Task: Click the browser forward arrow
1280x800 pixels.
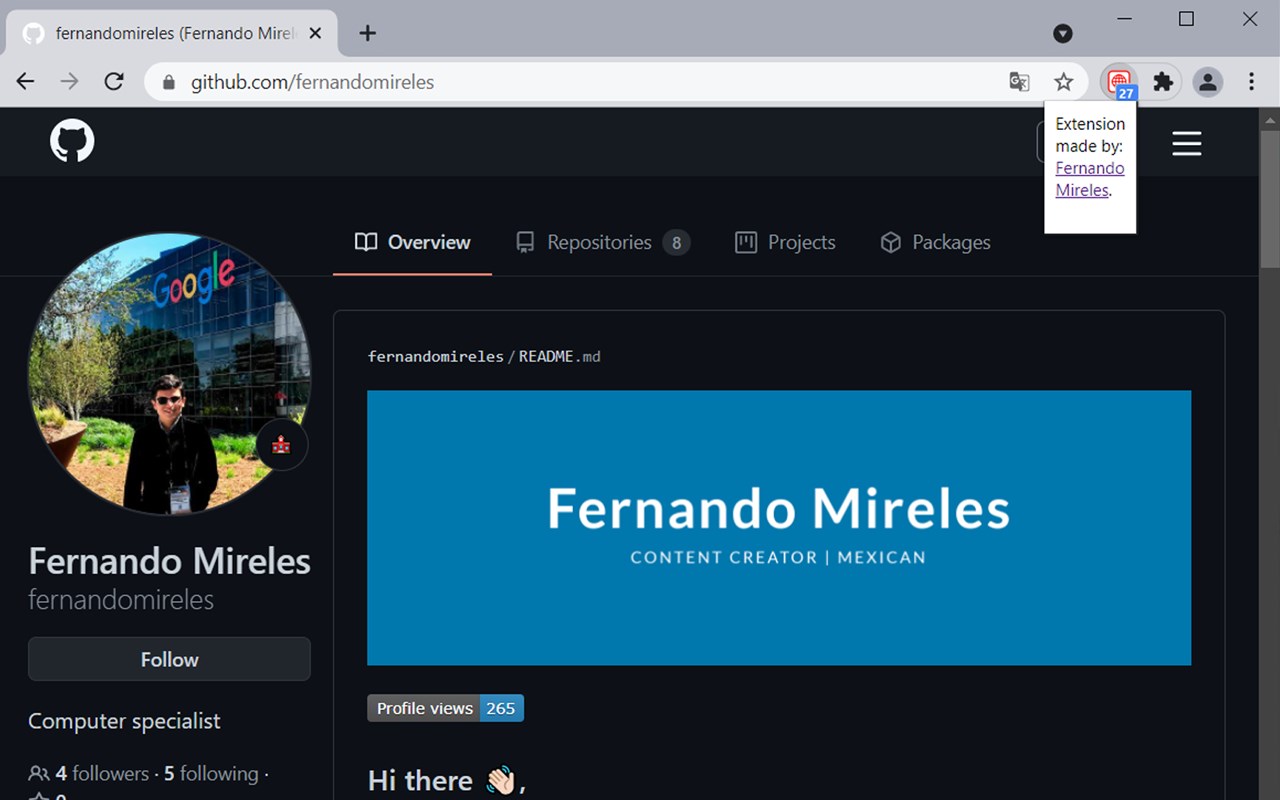Action: (x=70, y=82)
